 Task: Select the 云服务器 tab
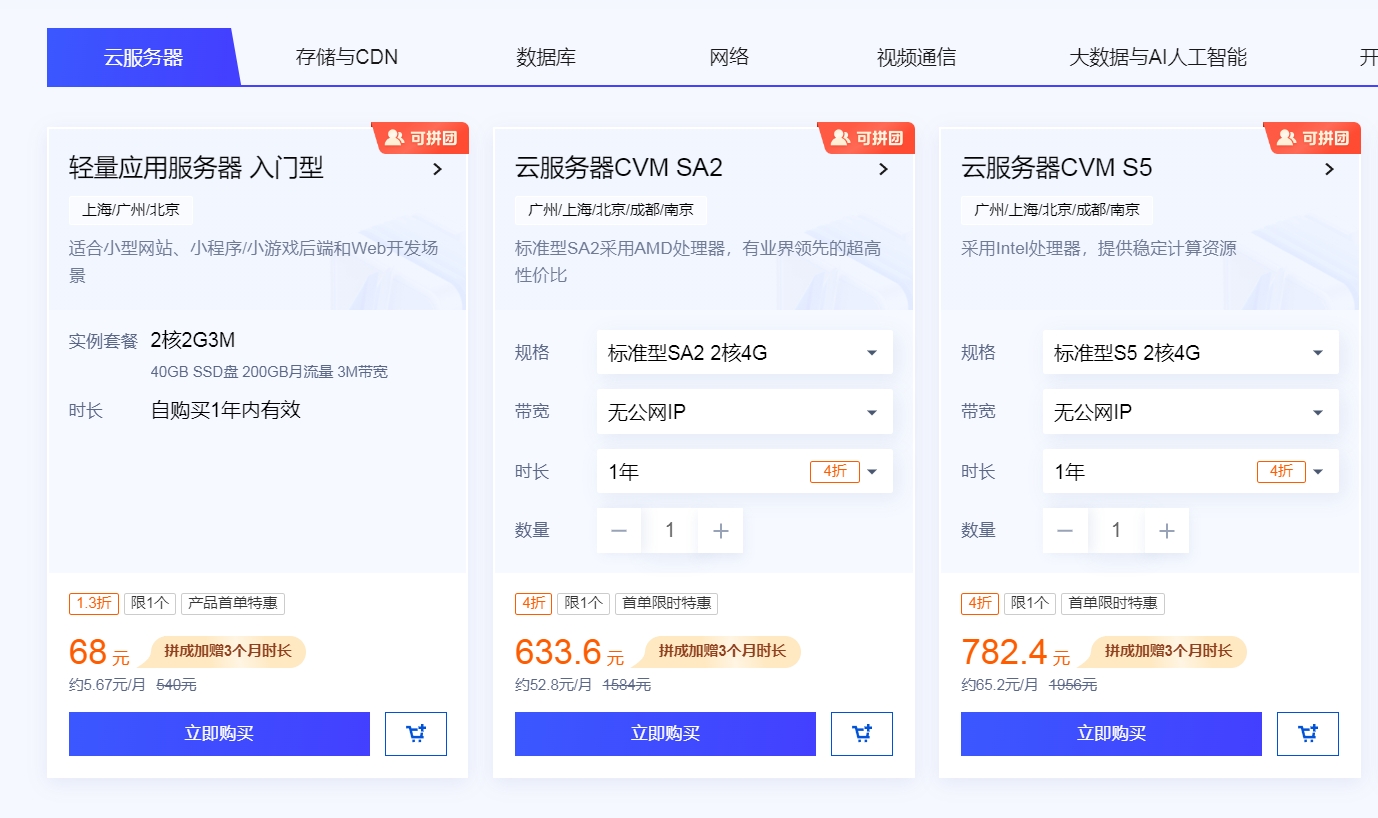(x=144, y=57)
